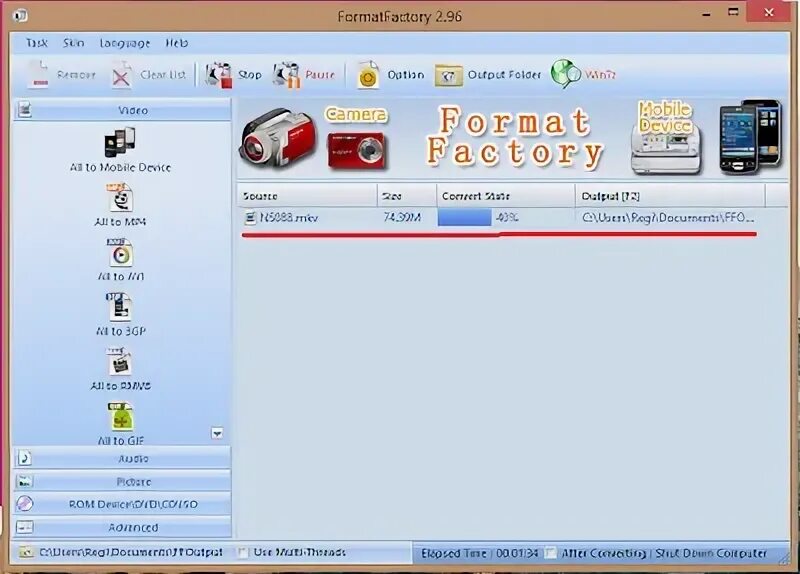
Task: Click the Video section header icon
Action: click(x=24, y=110)
